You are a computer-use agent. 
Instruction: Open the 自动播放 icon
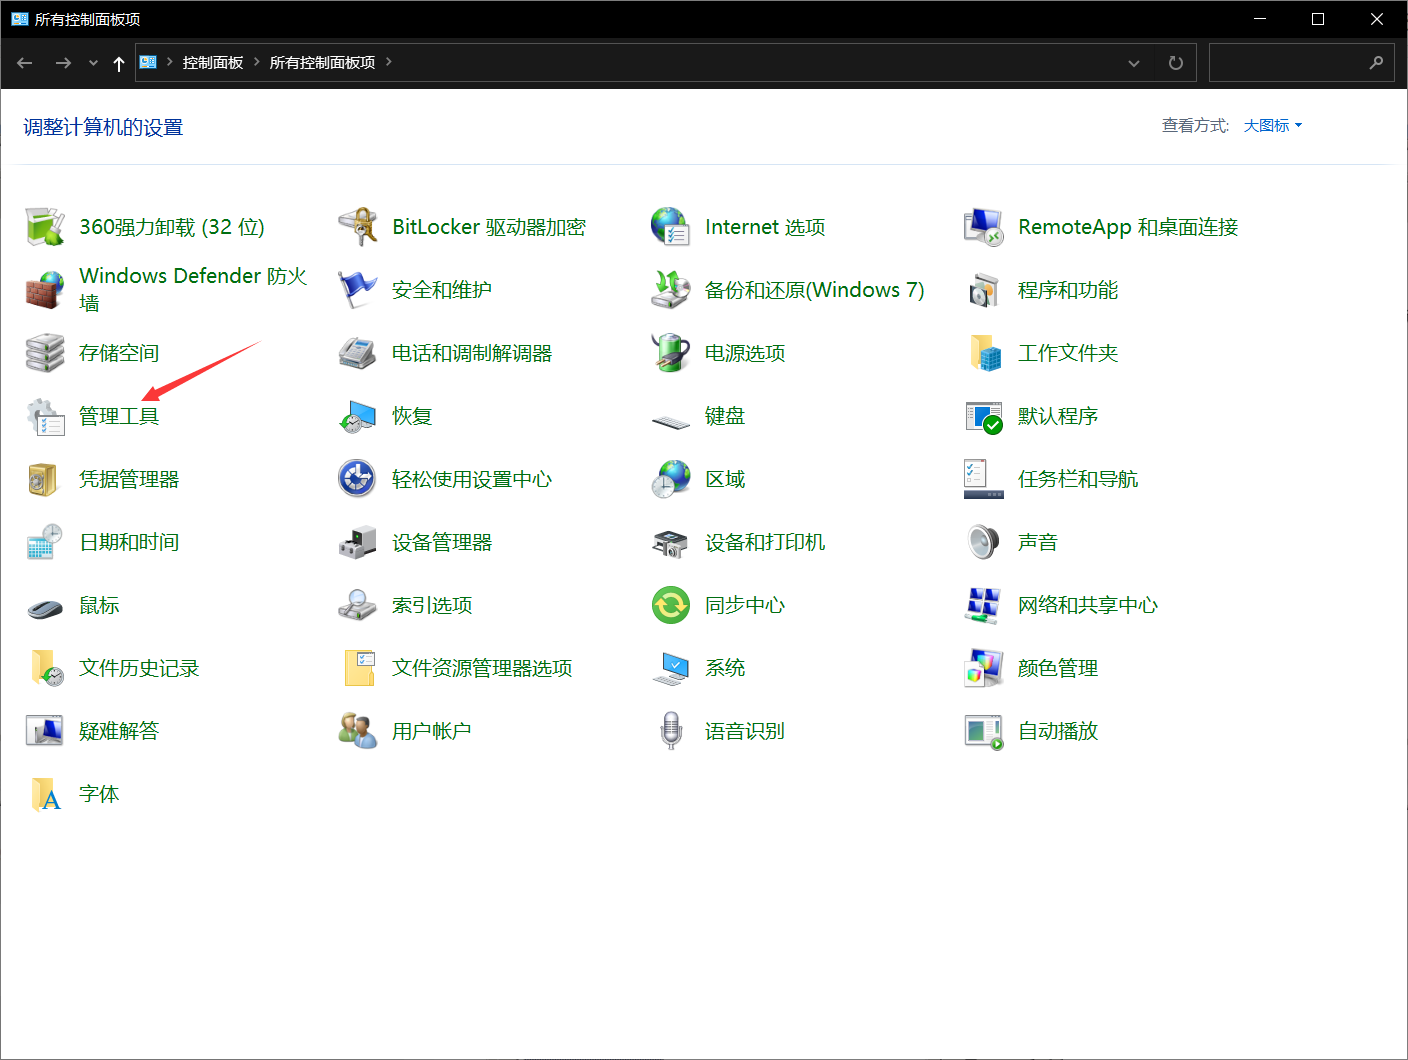[984, 731]
